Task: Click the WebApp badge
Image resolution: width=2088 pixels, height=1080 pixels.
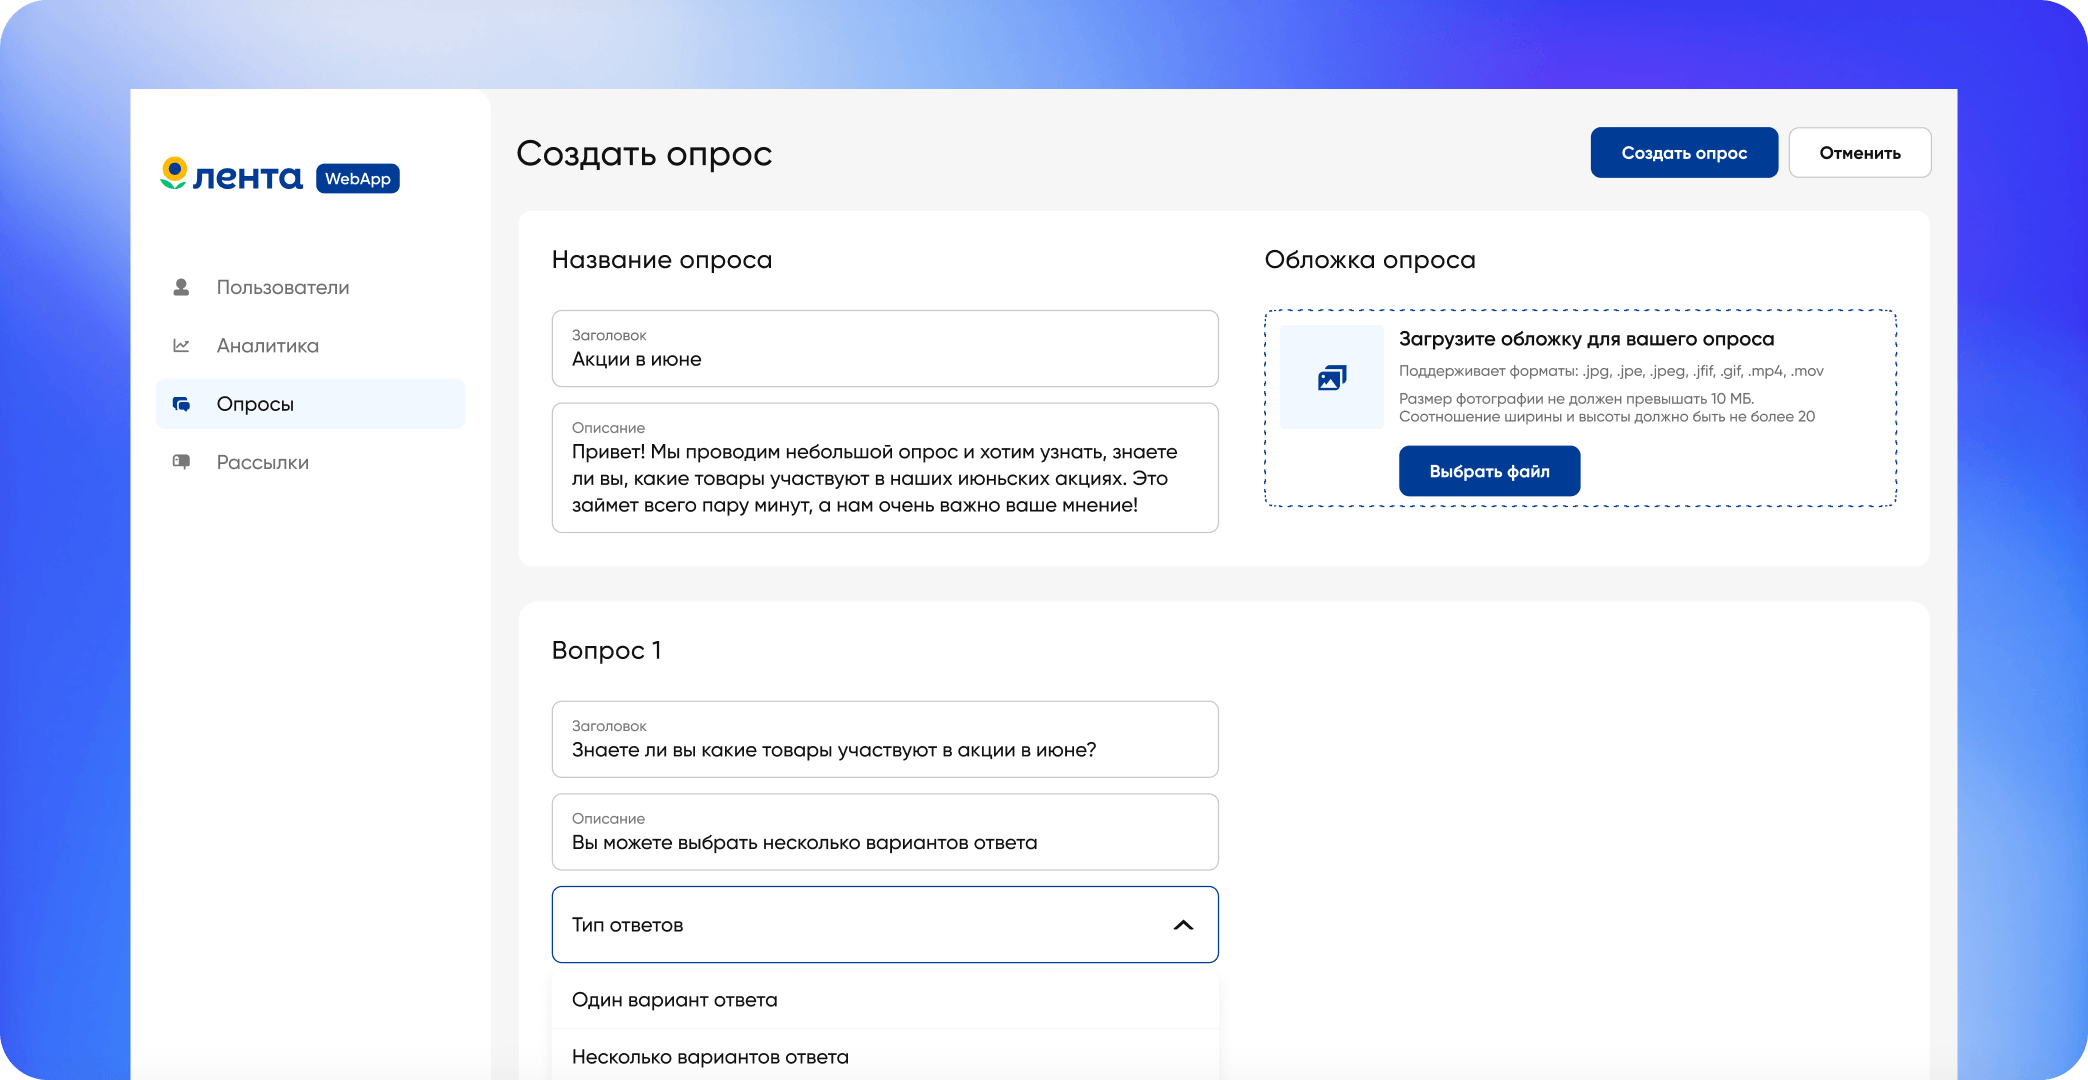Action: (357, 179)
